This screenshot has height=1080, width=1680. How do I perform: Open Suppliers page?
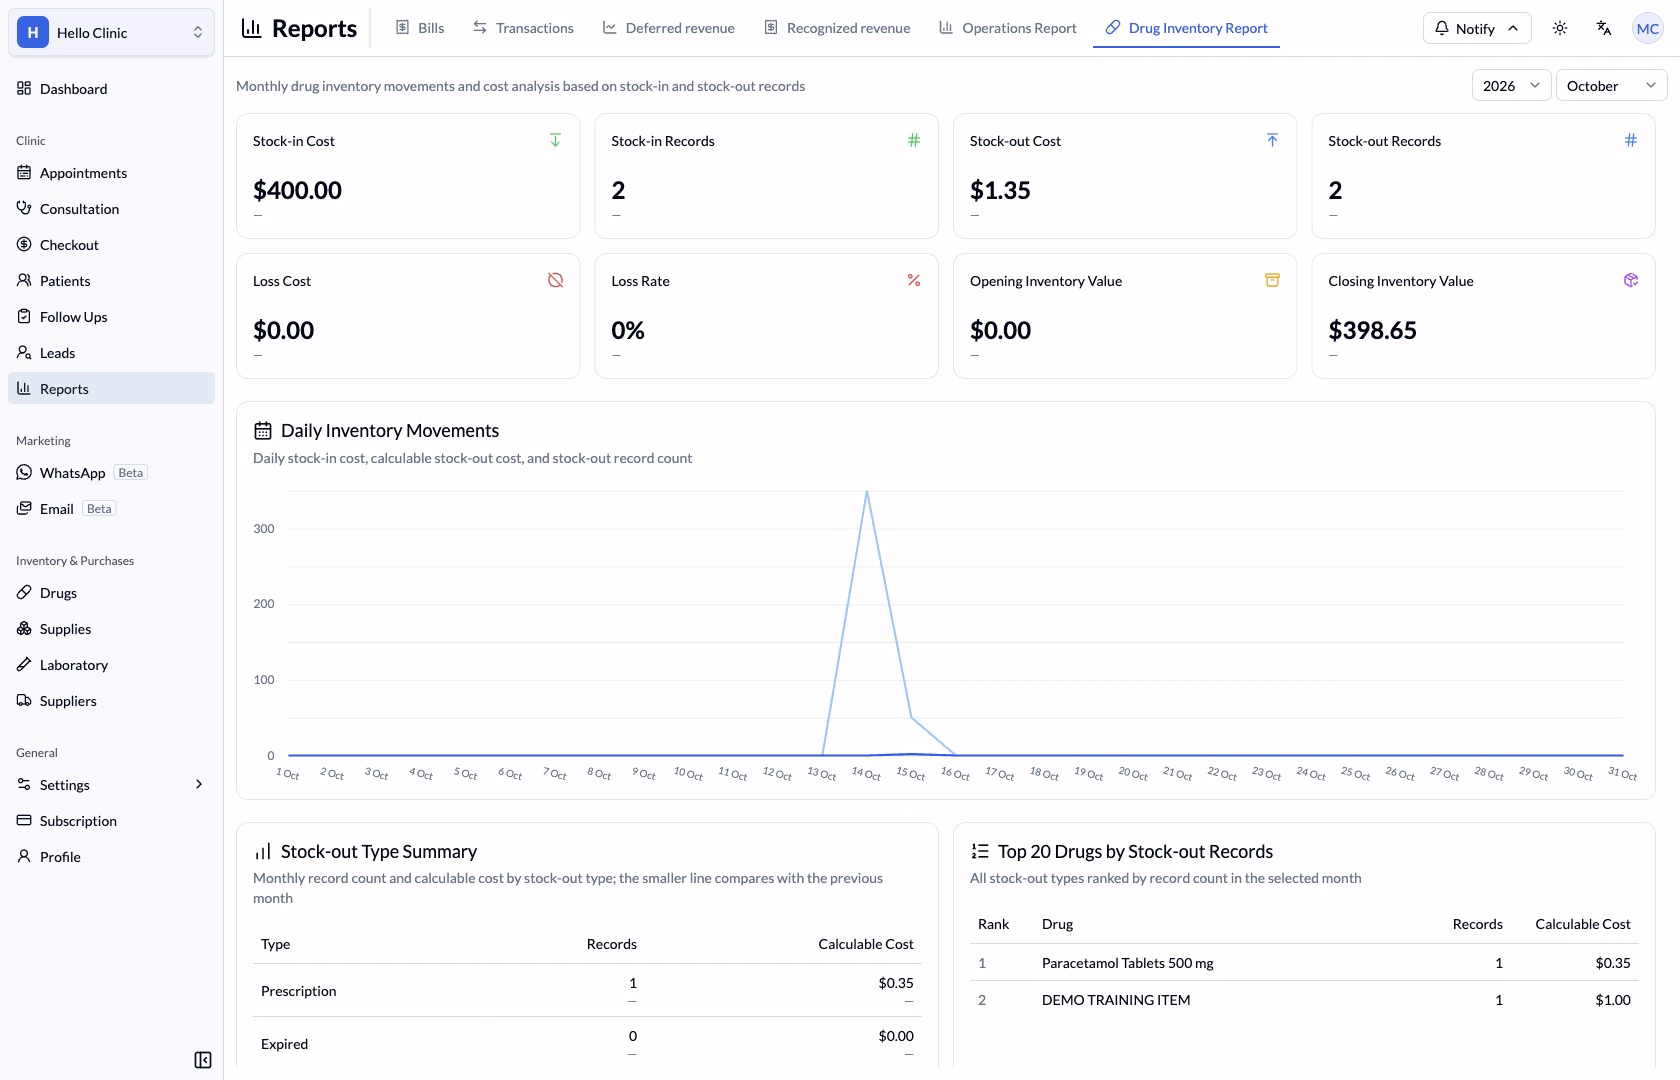pyautogui.click(x=111, y=701)
